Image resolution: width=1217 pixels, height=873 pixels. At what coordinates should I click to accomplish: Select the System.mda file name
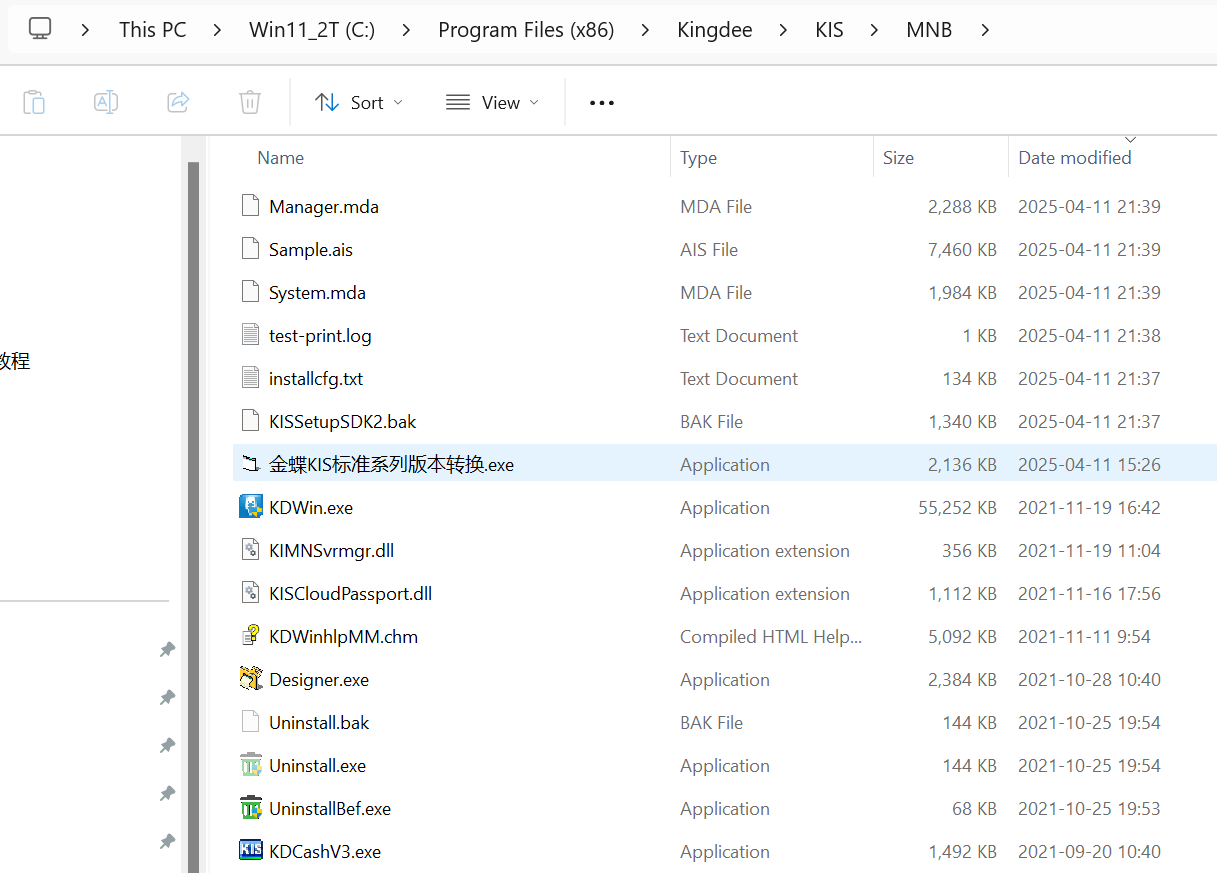tap(317, 292)
